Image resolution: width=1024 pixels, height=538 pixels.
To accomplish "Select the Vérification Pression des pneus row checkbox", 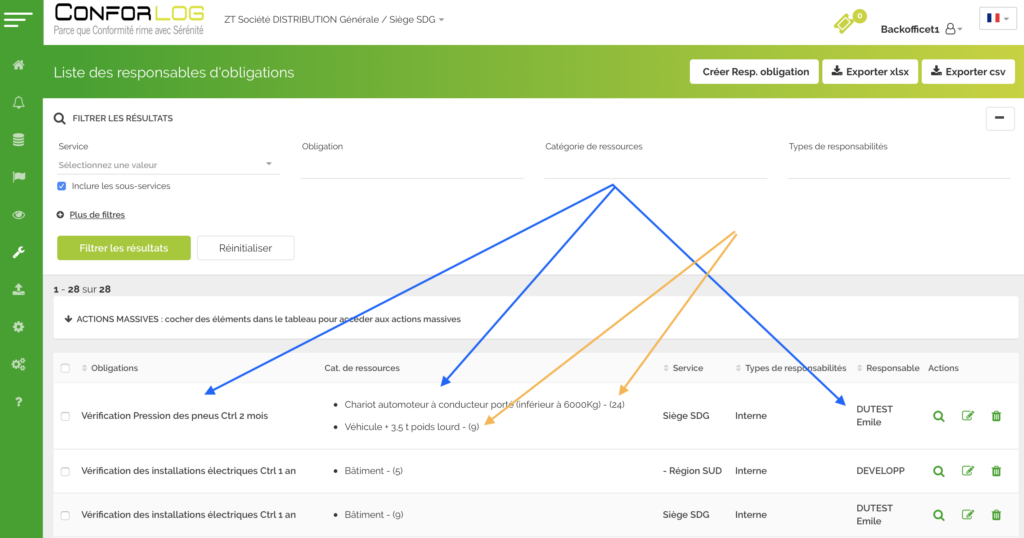I will tap(65, 416).
